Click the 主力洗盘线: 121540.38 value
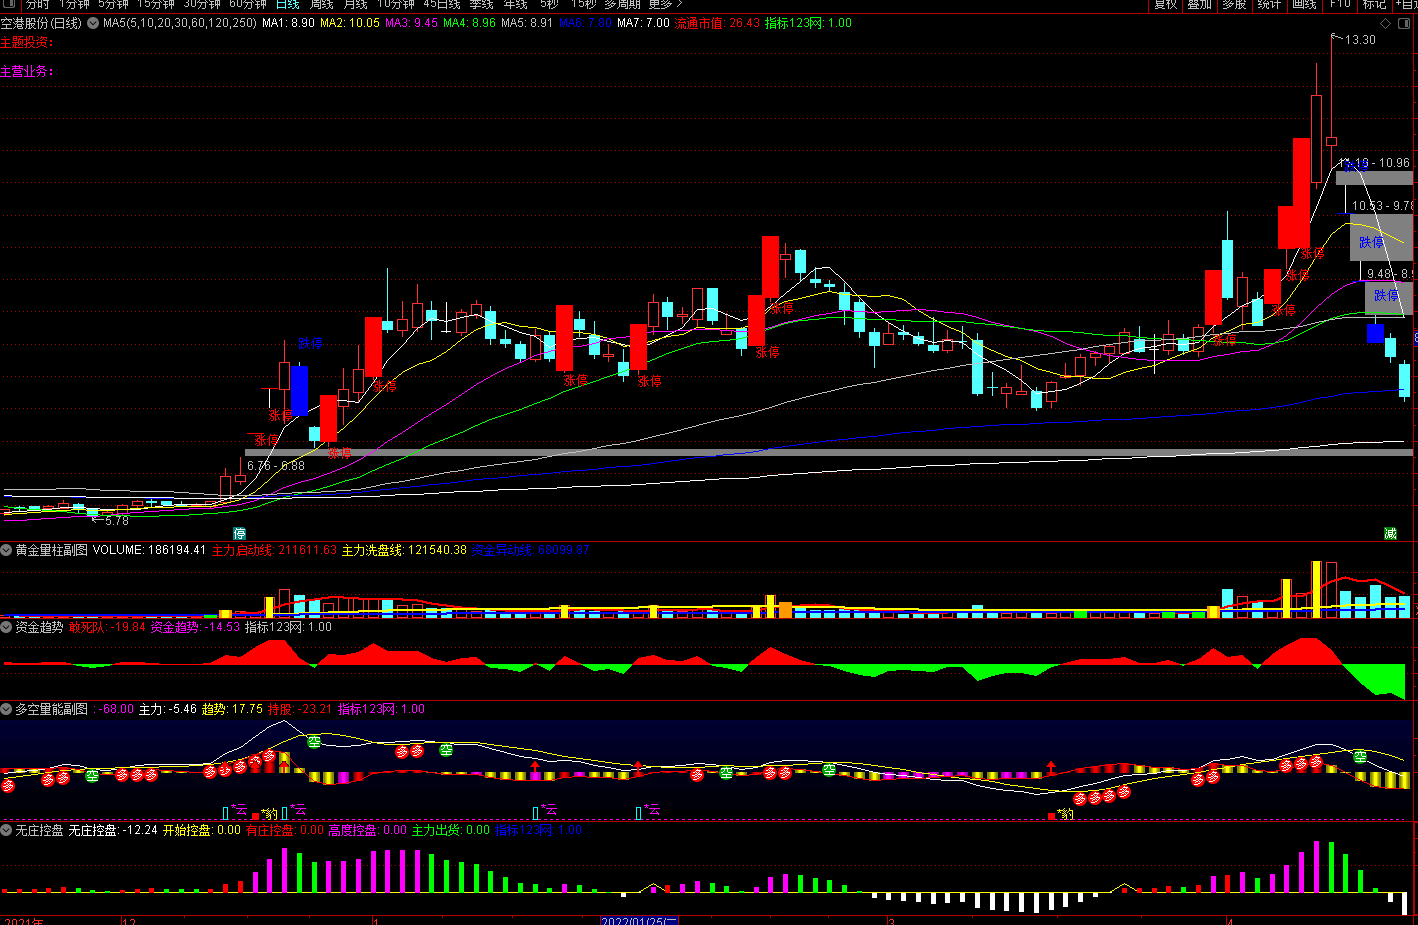The width and height of the screenshot is (1418, 925). point(404,550)
